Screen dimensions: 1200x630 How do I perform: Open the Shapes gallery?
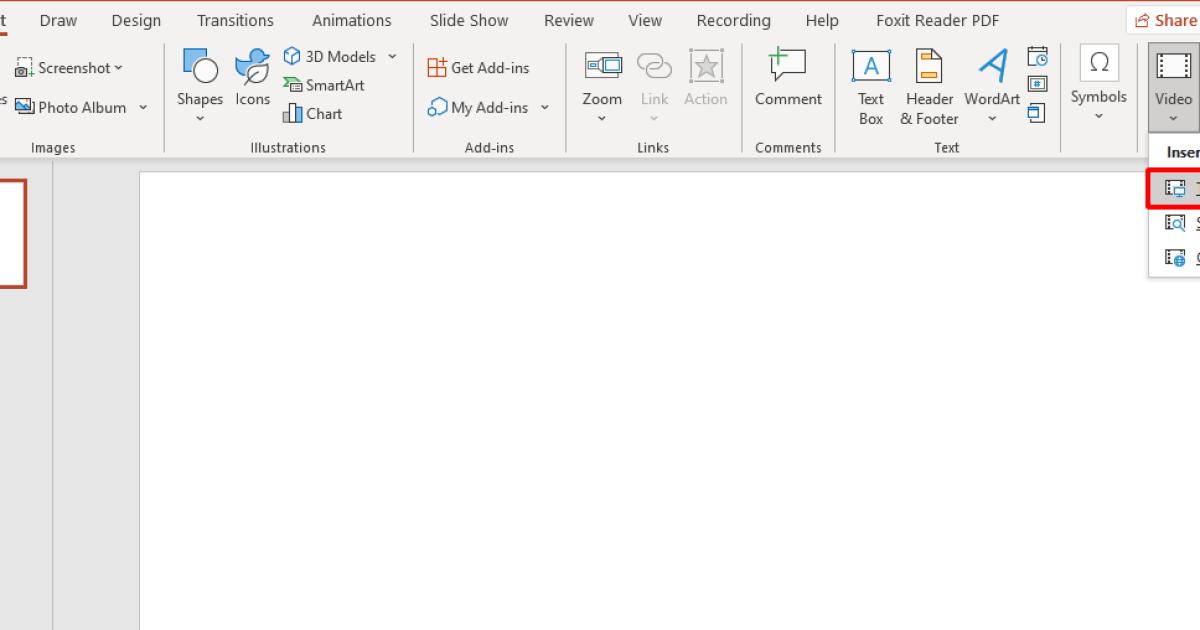[200, 85]
